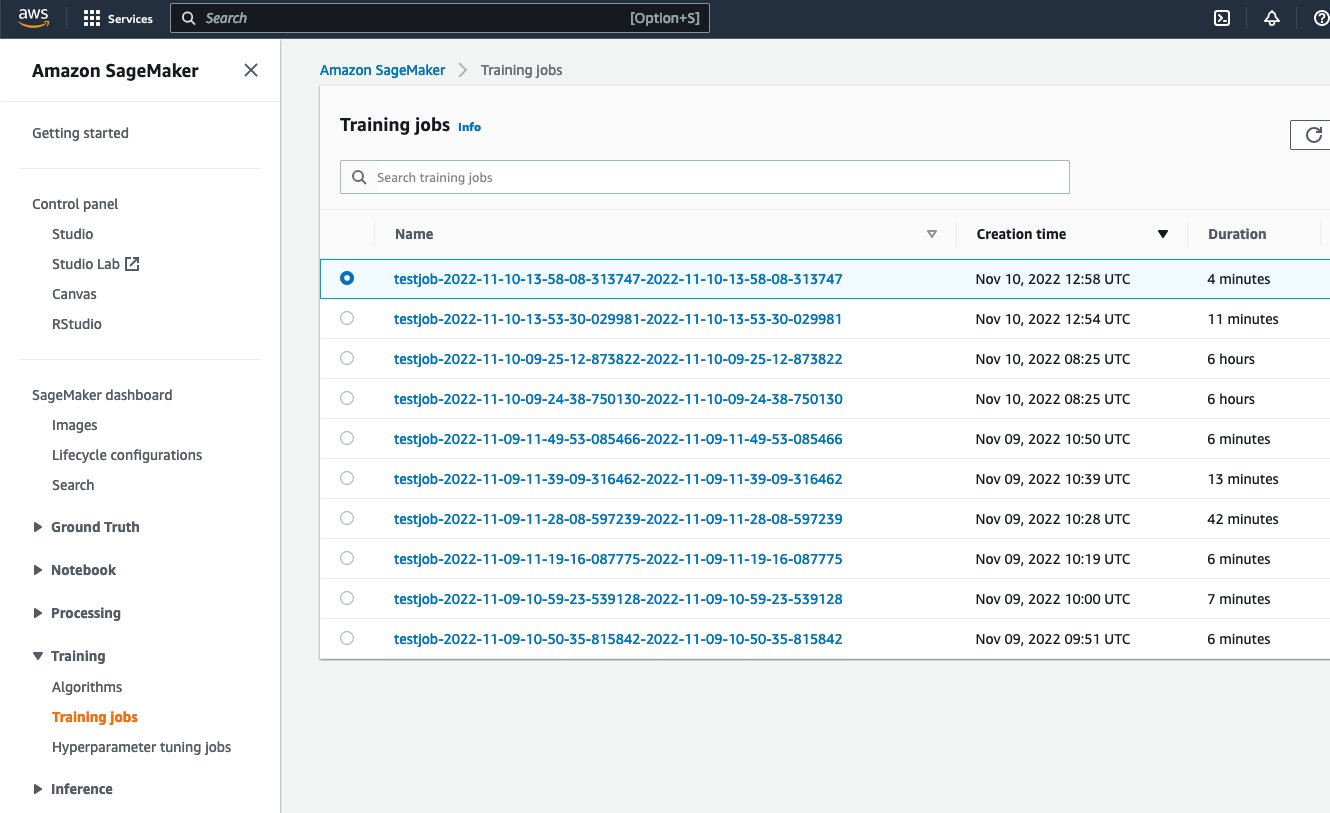This screenshot has width=1330, height=813.
Task: Open Algorithms under Training
Action: pos(87,687)
